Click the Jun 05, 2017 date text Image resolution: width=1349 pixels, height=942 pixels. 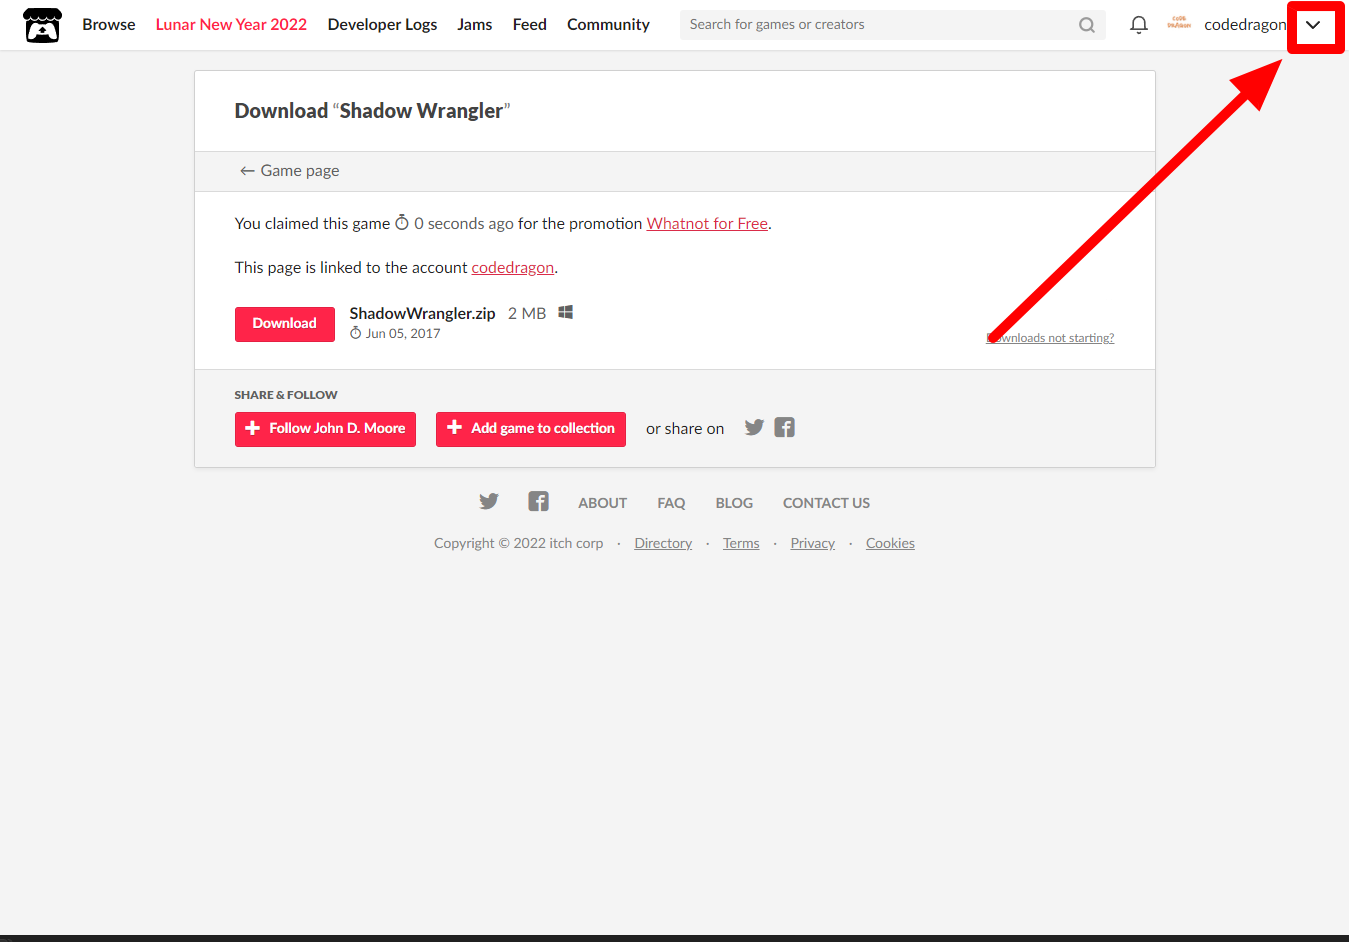pos(403,334)
